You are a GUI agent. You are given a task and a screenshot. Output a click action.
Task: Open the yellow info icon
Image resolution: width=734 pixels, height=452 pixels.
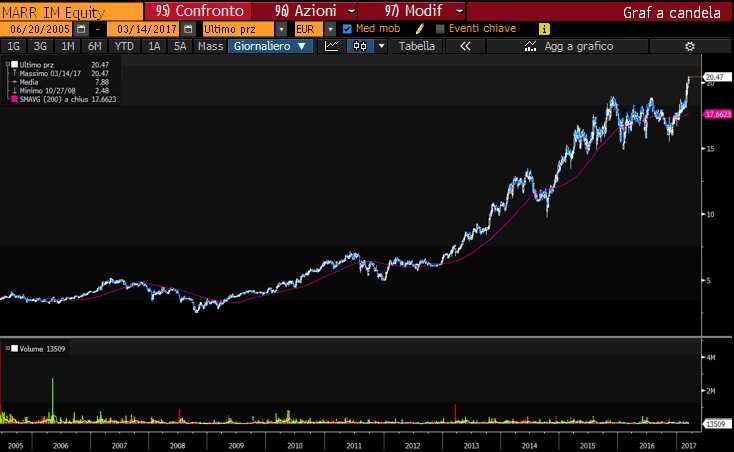544,29
